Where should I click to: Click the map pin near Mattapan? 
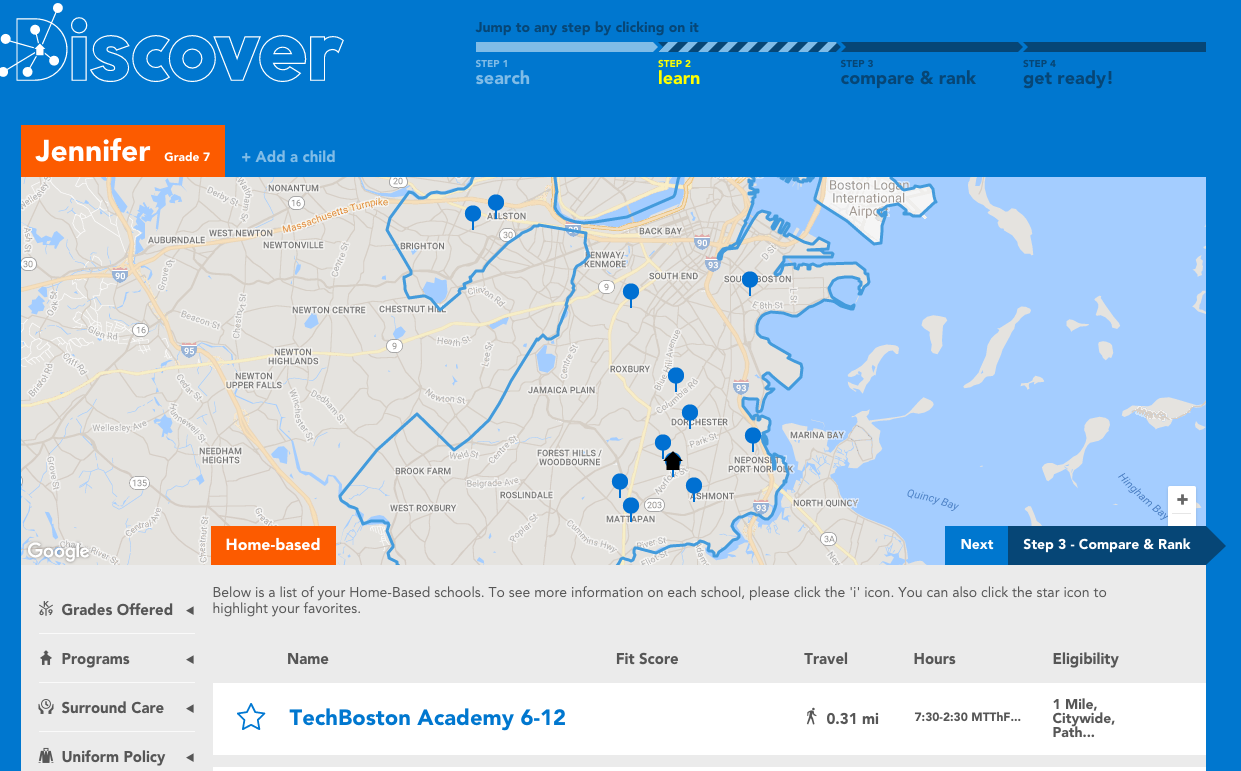631,507
